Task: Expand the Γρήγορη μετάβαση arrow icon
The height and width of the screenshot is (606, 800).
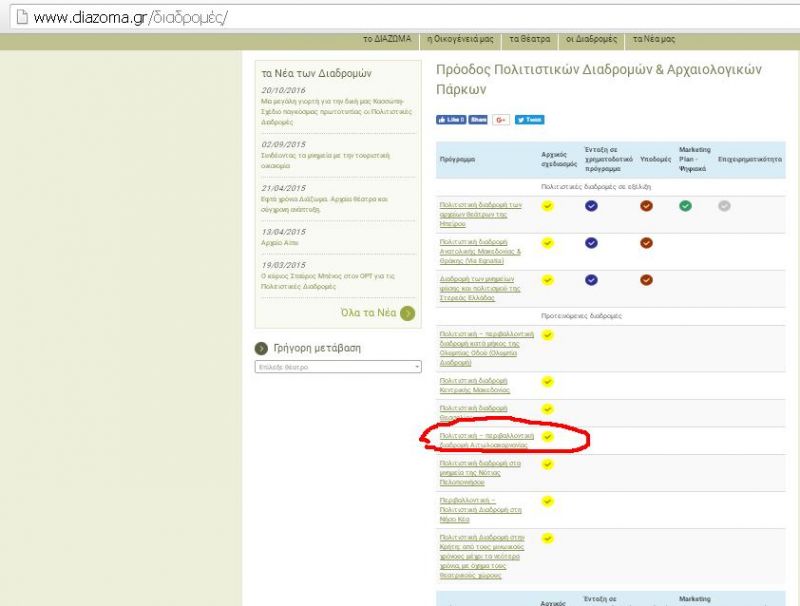Action: 263,349
